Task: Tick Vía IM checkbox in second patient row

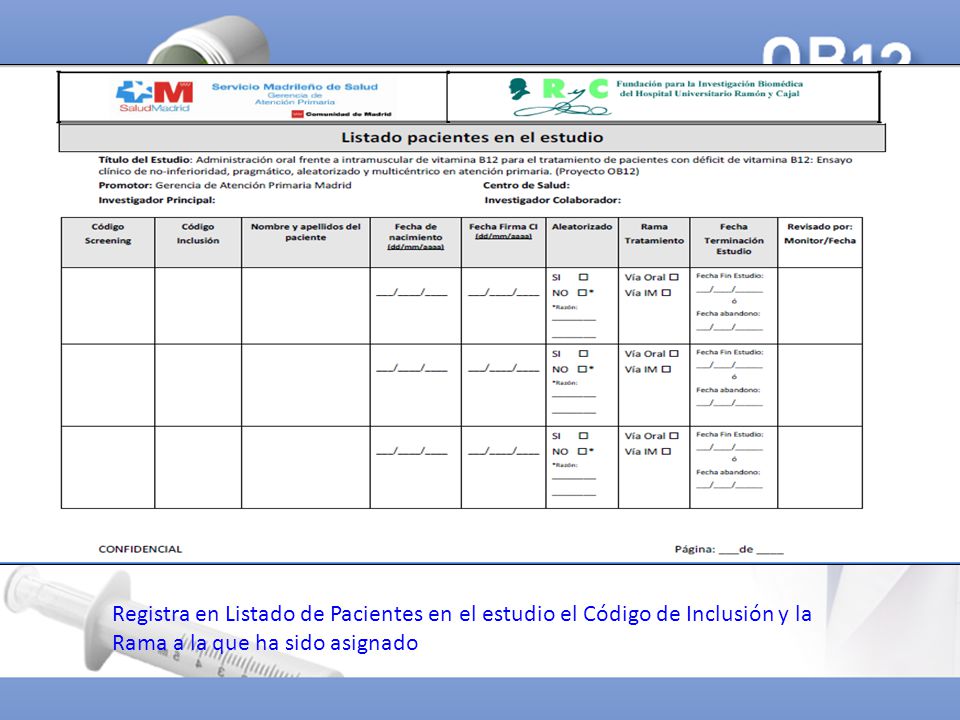Action: 666,369
